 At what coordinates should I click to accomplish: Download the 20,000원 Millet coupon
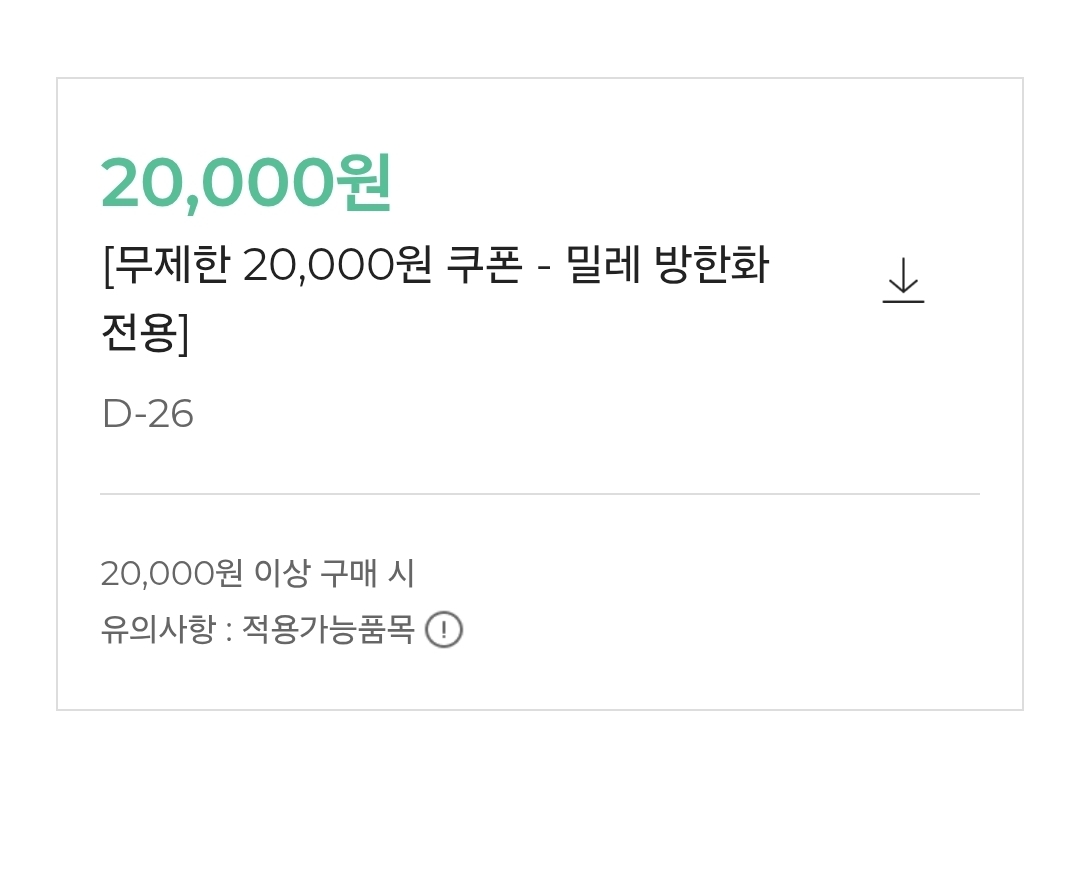pyautogui.click(x=903, y=280)
